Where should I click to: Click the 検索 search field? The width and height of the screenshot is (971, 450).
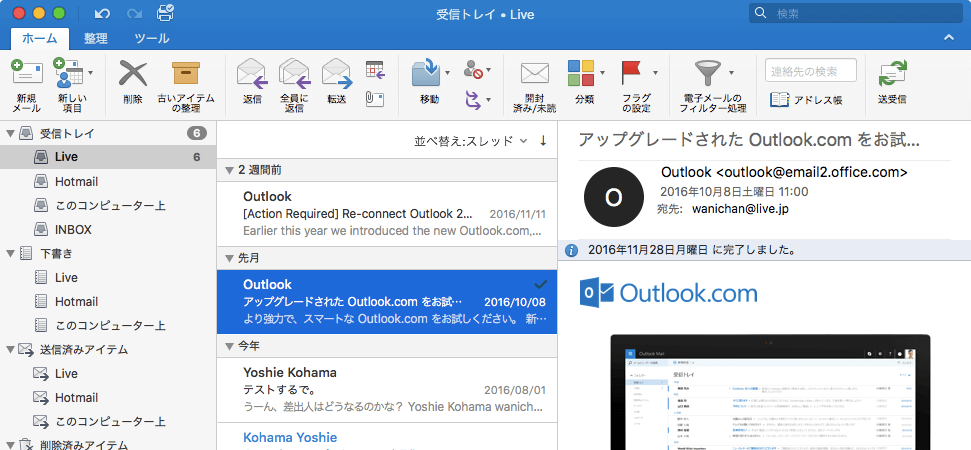856,13
